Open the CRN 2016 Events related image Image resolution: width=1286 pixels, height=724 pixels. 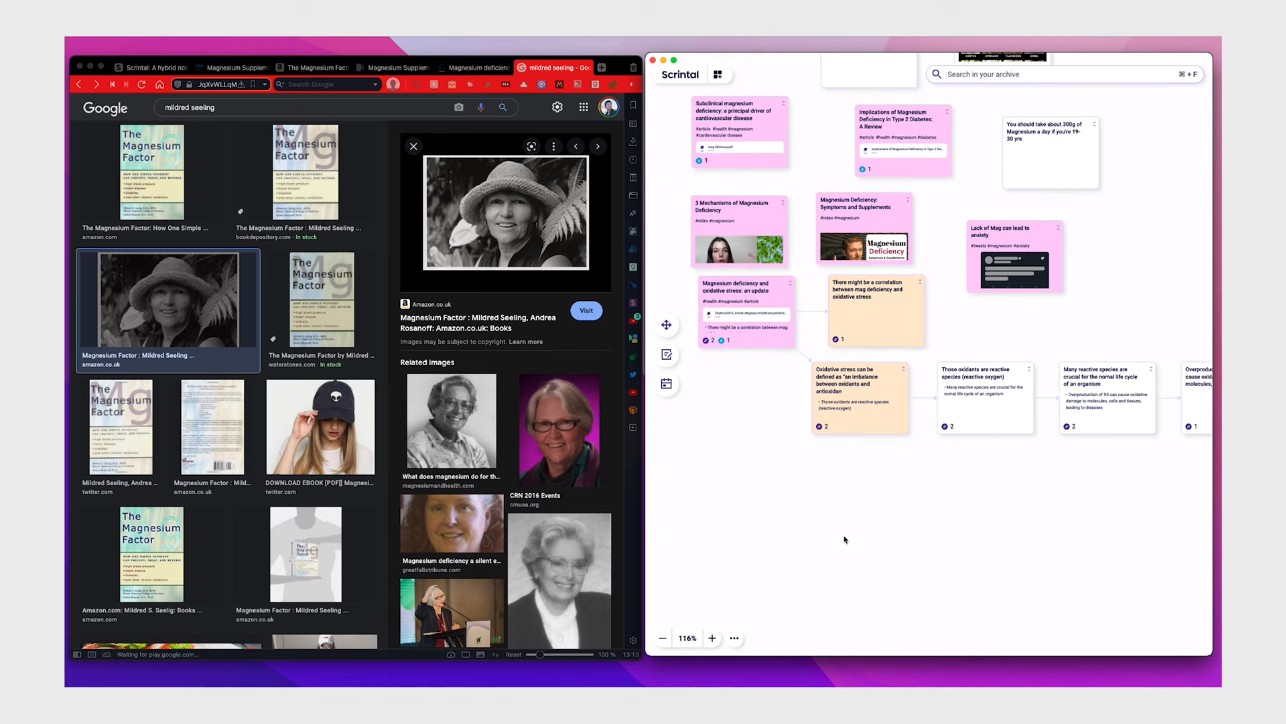[559, 432]
